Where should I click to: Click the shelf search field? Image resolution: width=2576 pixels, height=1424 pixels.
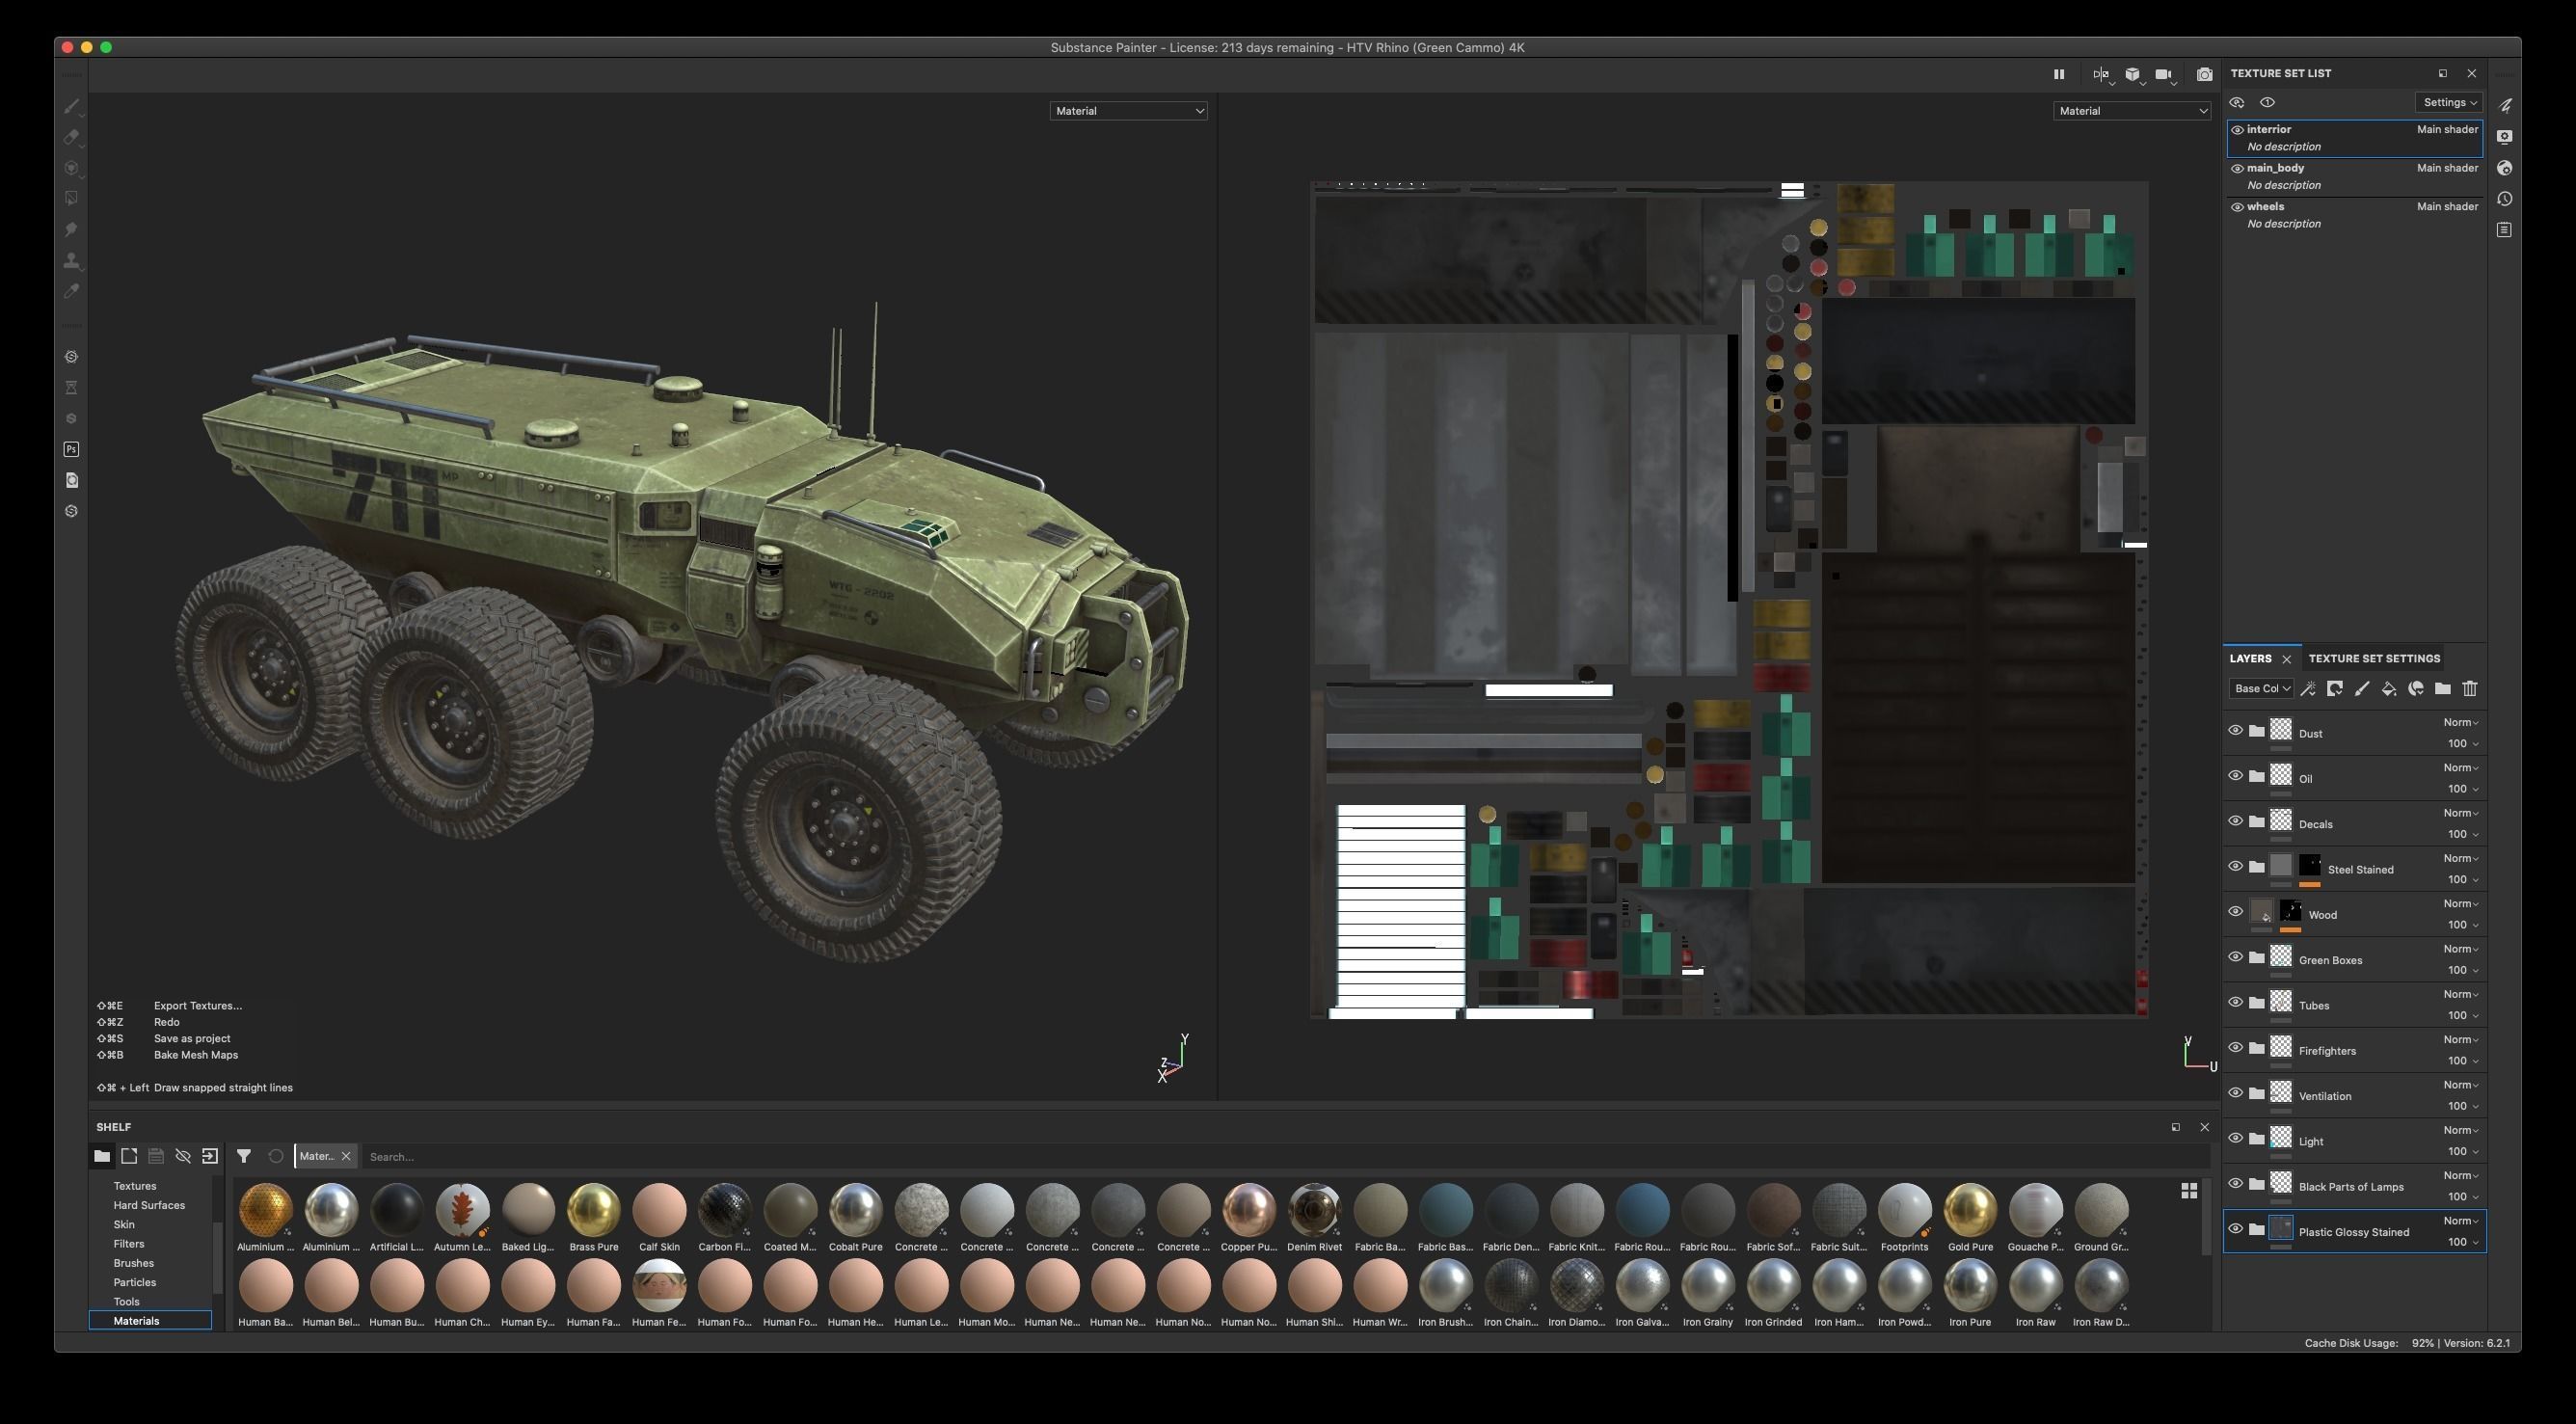pos(1285,1157)
